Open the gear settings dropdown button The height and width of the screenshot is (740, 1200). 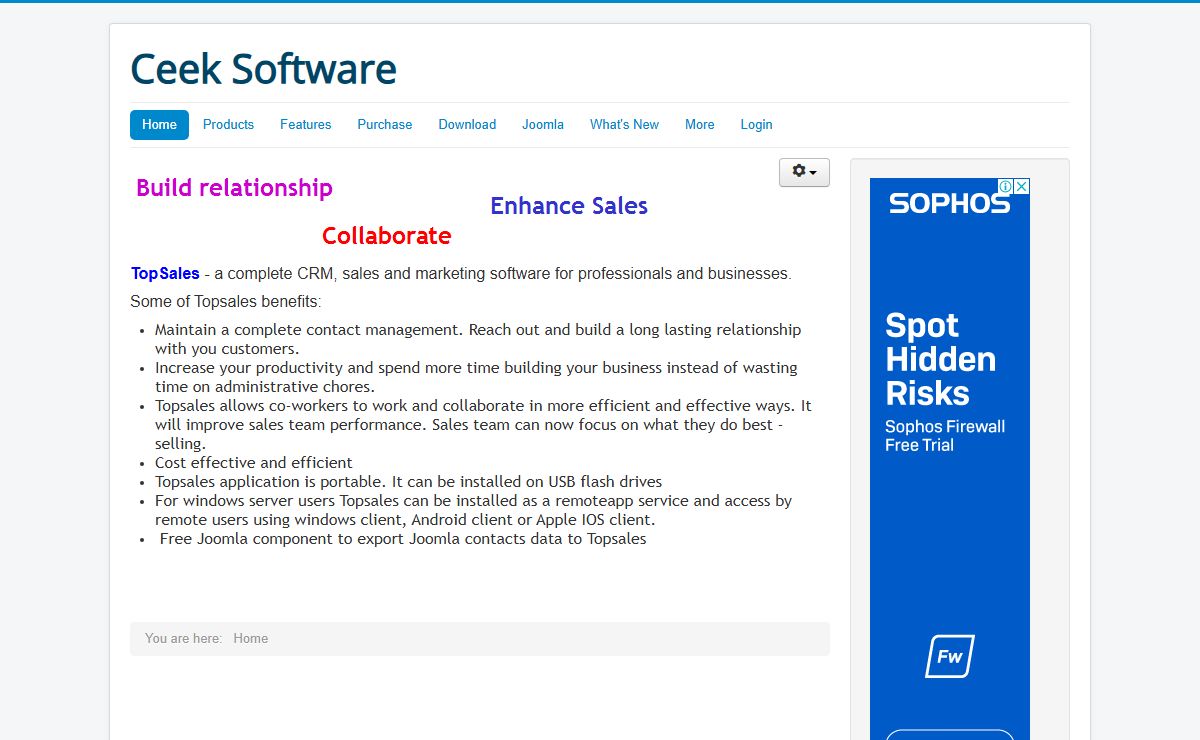click(x=804, y=172)
